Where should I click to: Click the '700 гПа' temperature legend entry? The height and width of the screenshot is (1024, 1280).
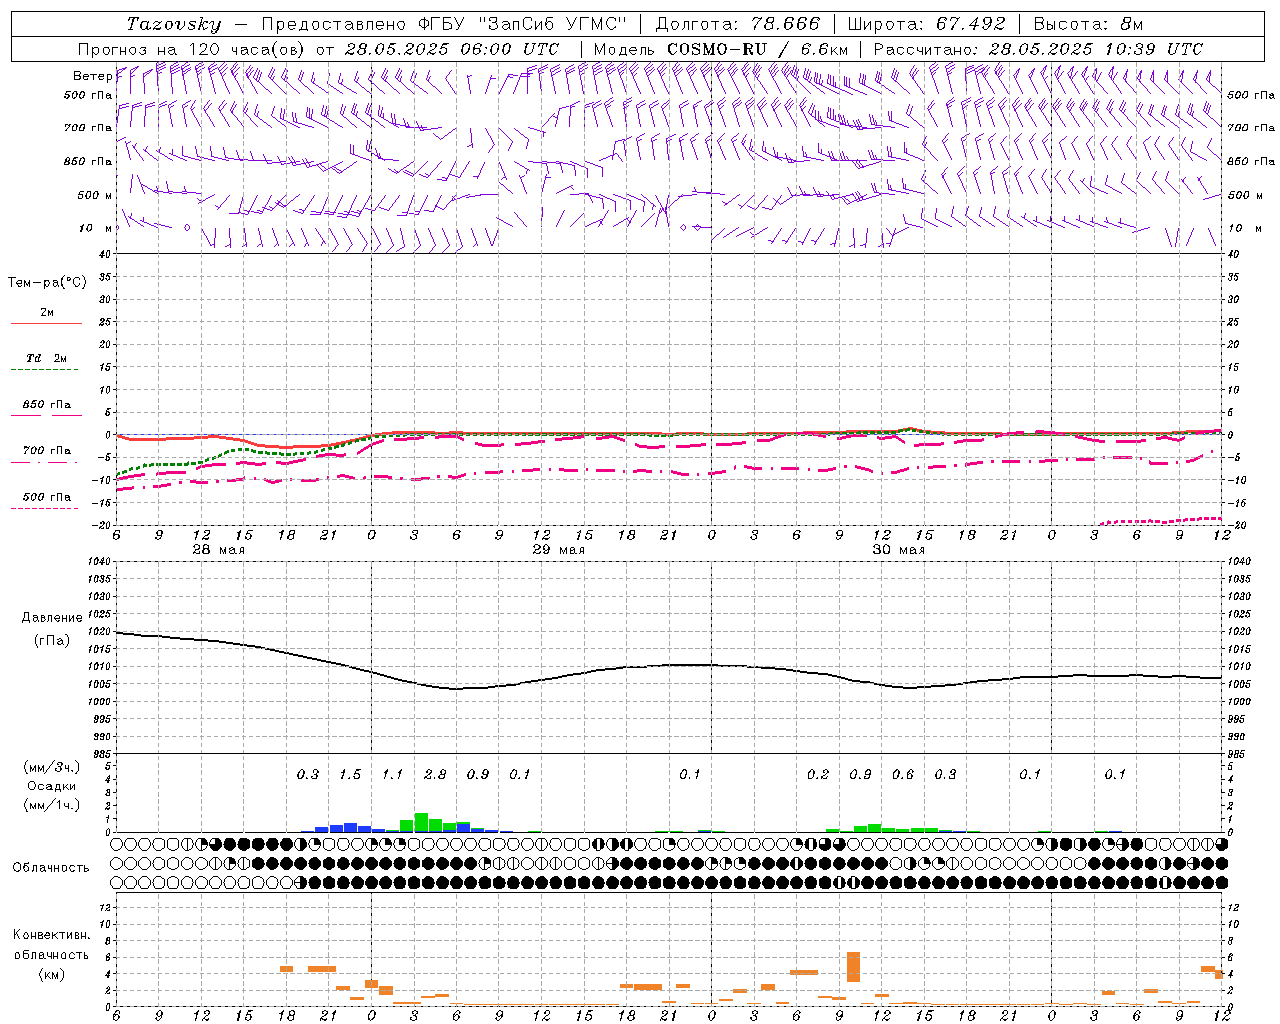pyautogui.click(x=46, y=451)
